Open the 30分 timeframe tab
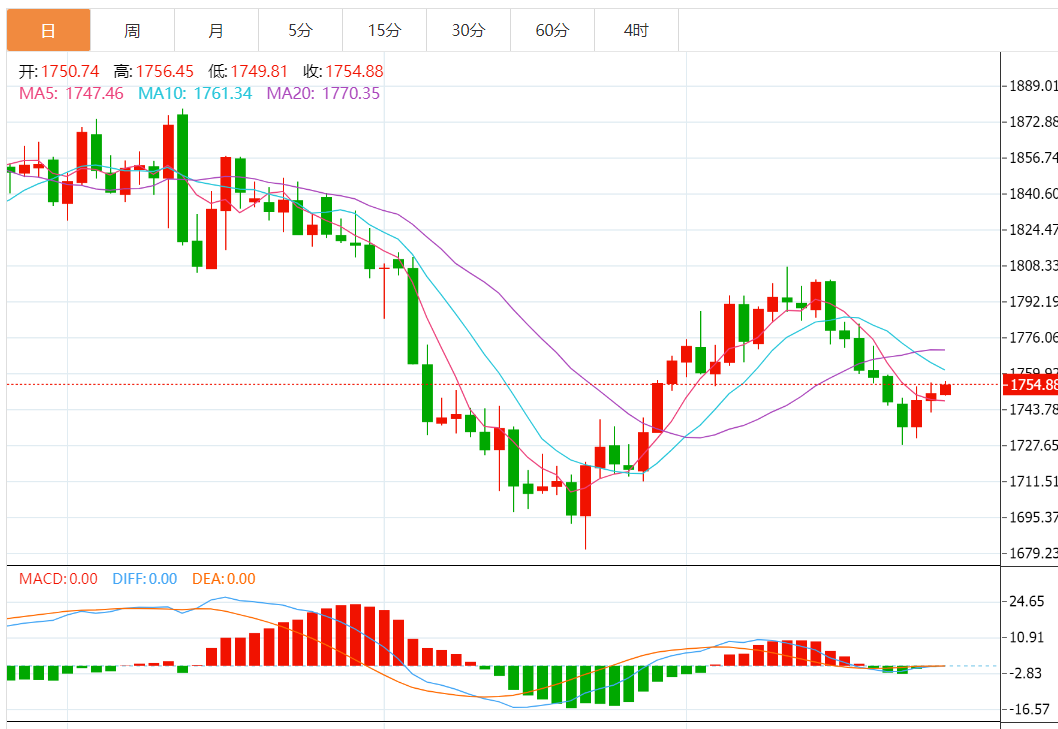Image resolution: width=1058 pixels, height=729 pixels. point(468,30)
